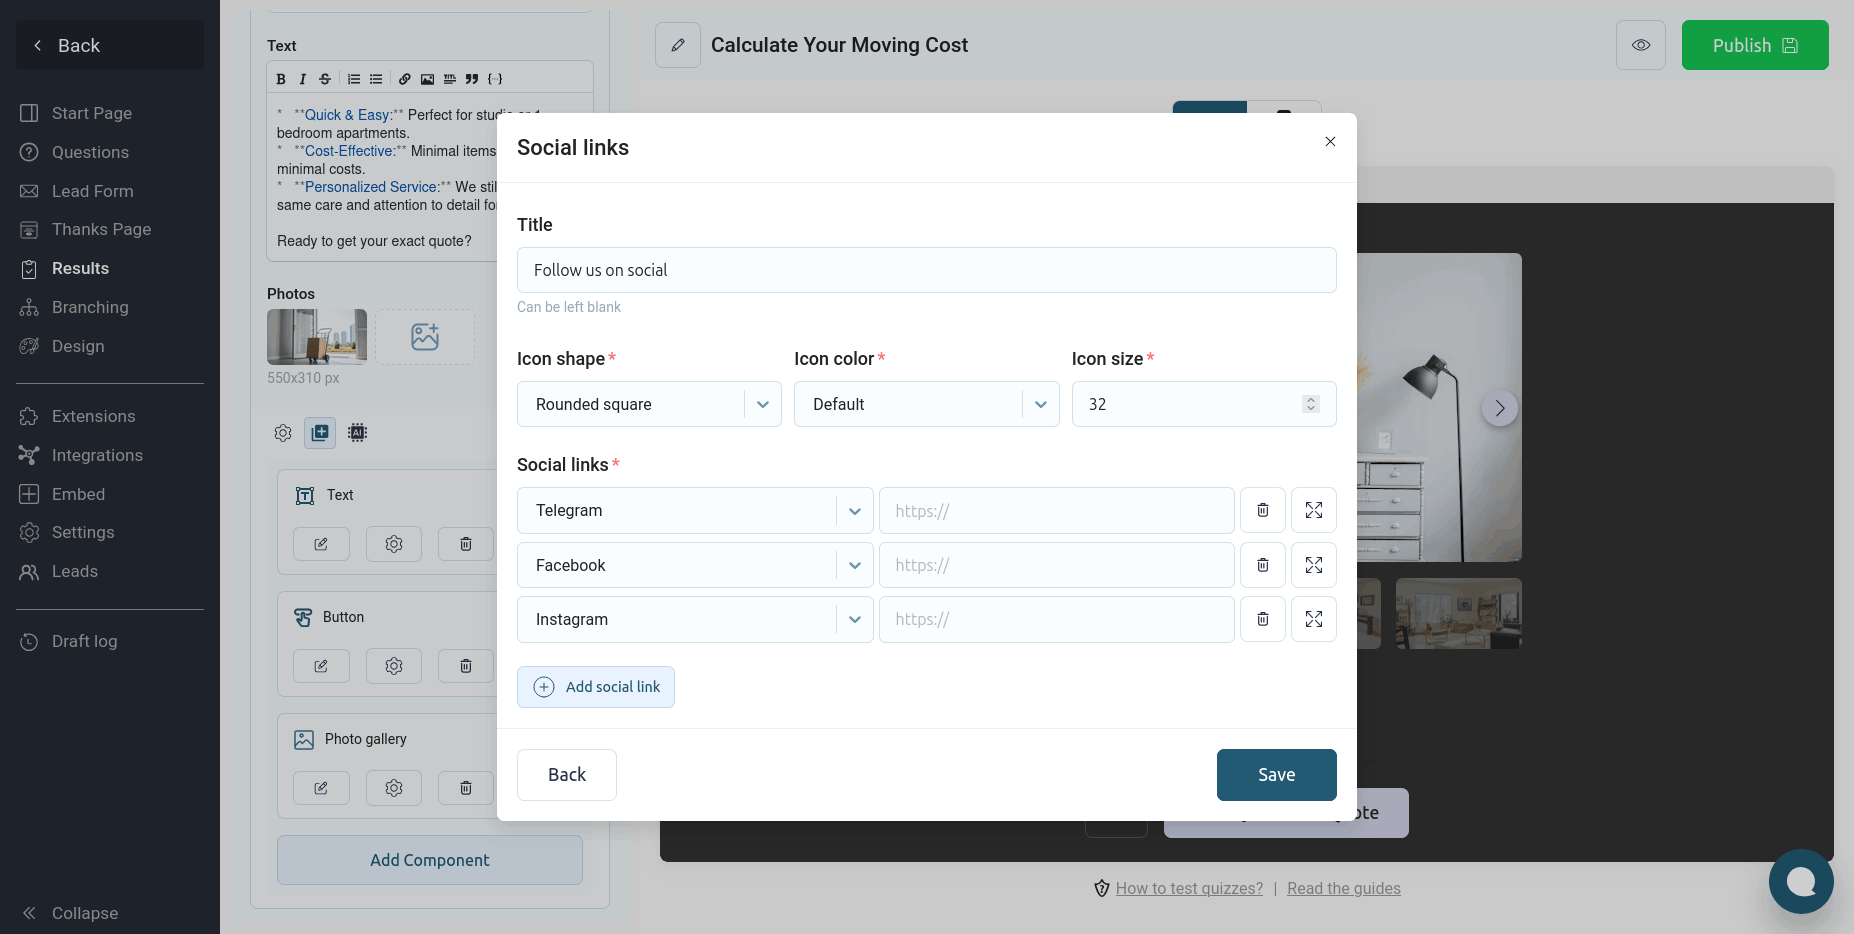Image resolution: width=1854 pixels, height=934 pixels.
Task: Open Branching in the sidebar
Action: (90, 307)
